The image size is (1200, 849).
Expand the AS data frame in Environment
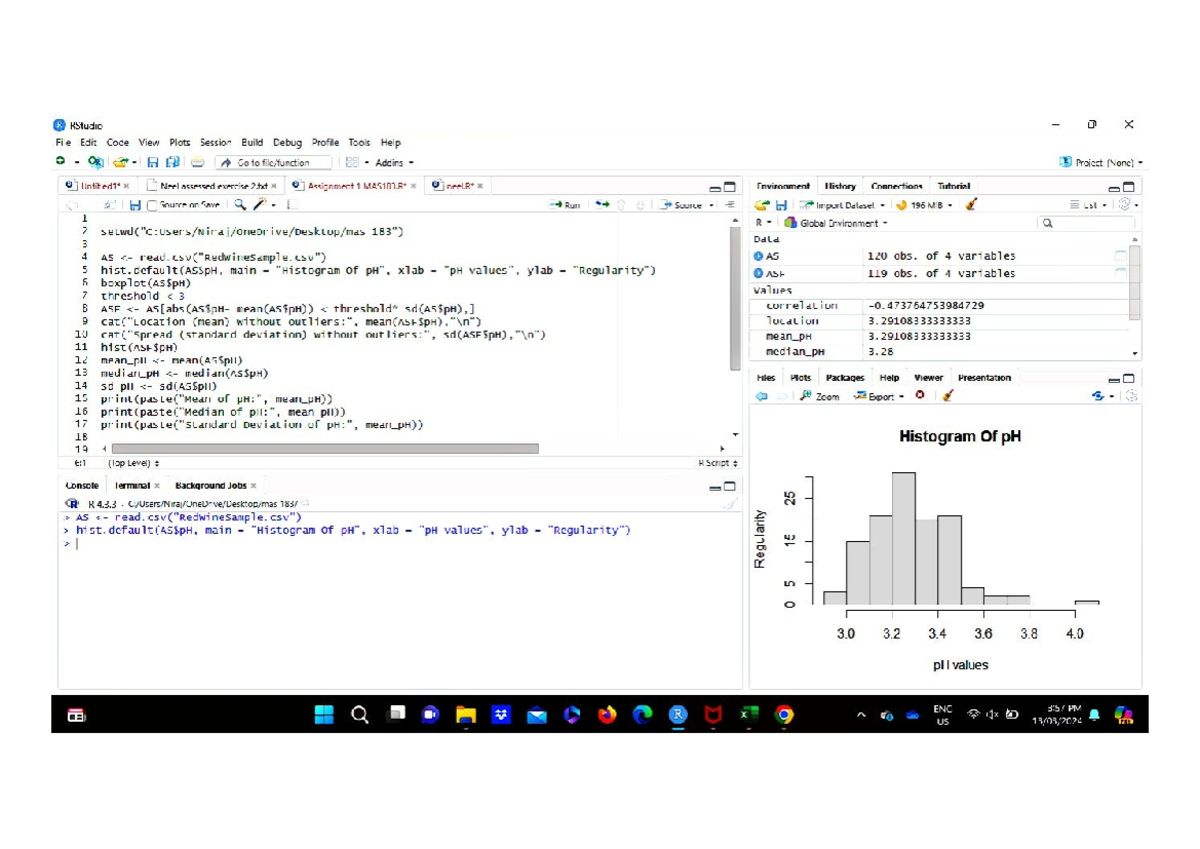click(759, 257)
